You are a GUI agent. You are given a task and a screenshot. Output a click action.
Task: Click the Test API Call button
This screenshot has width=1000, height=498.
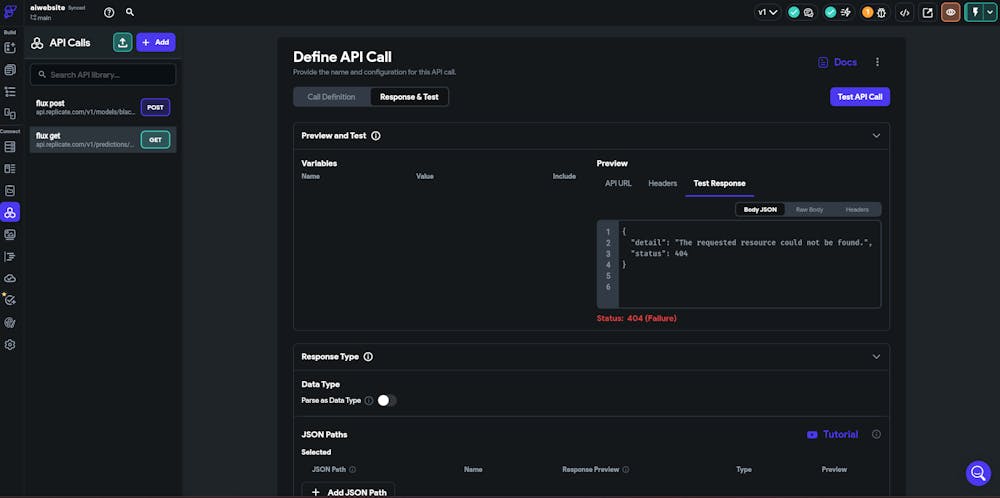tap(860, 97)
